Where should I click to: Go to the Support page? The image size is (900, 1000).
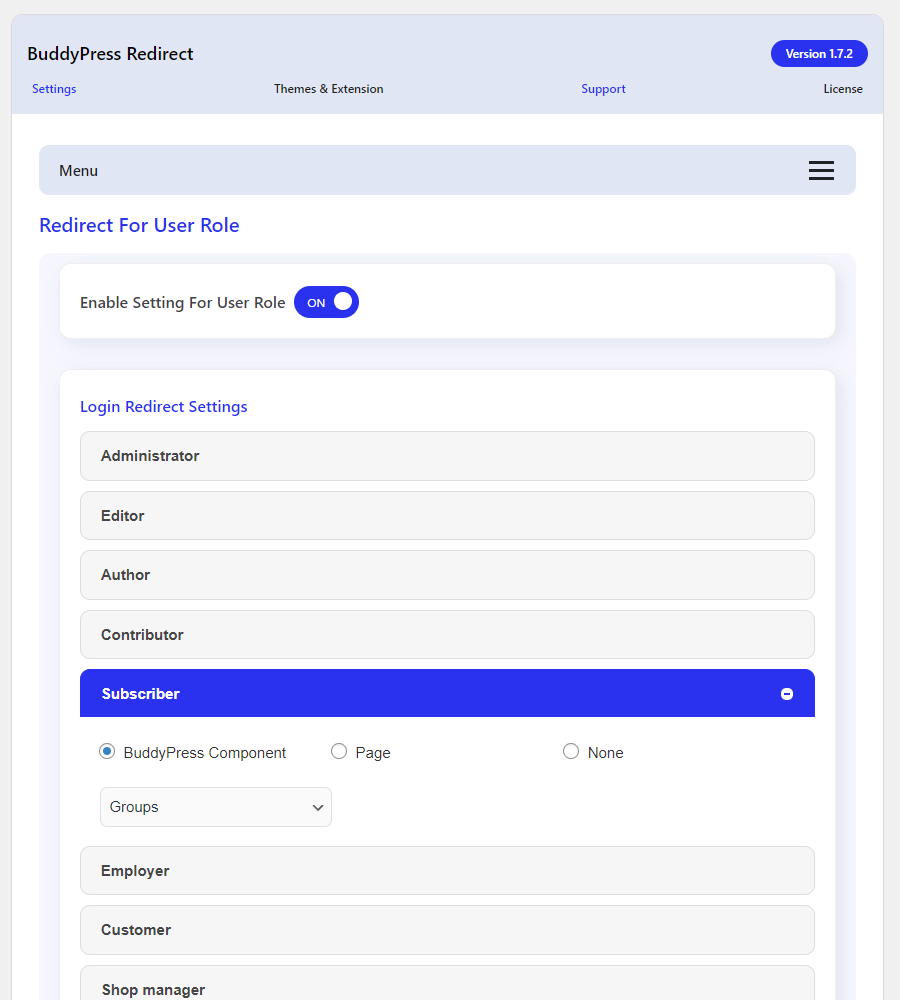pyautogui.click(x=603, y=89)
